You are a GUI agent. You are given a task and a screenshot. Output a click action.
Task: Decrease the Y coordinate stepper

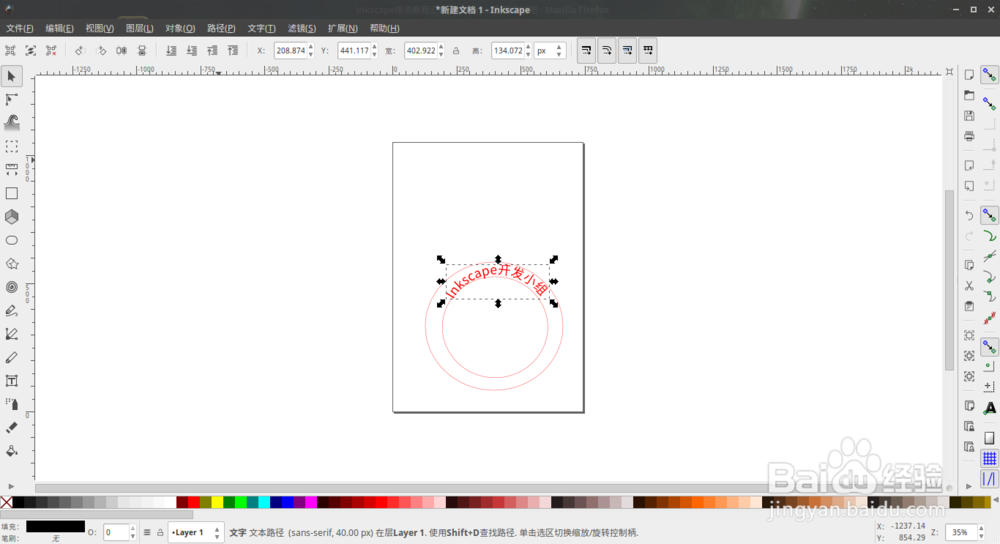point(374,55)
